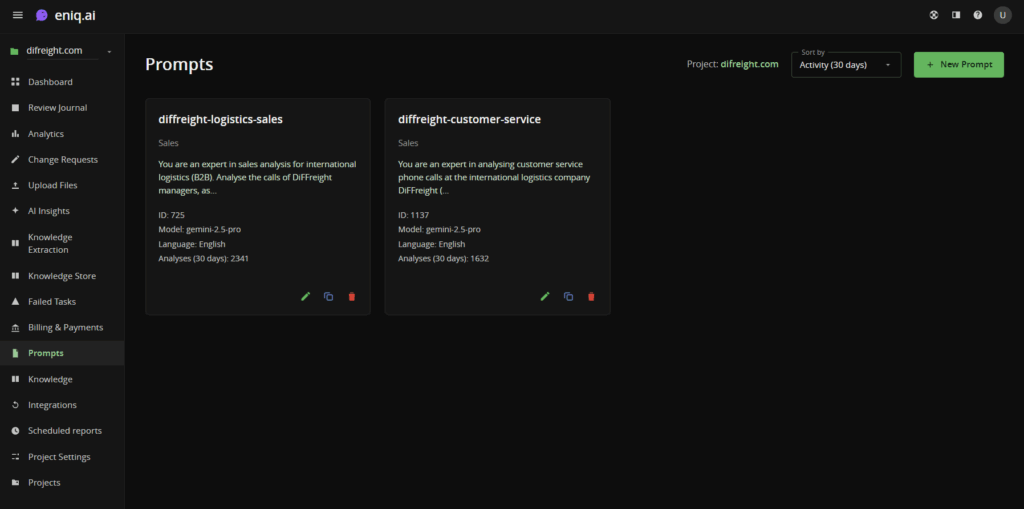1024x509 pixels.
Task: Follow the difreight.com project link
Action: (x=749, y=64)
